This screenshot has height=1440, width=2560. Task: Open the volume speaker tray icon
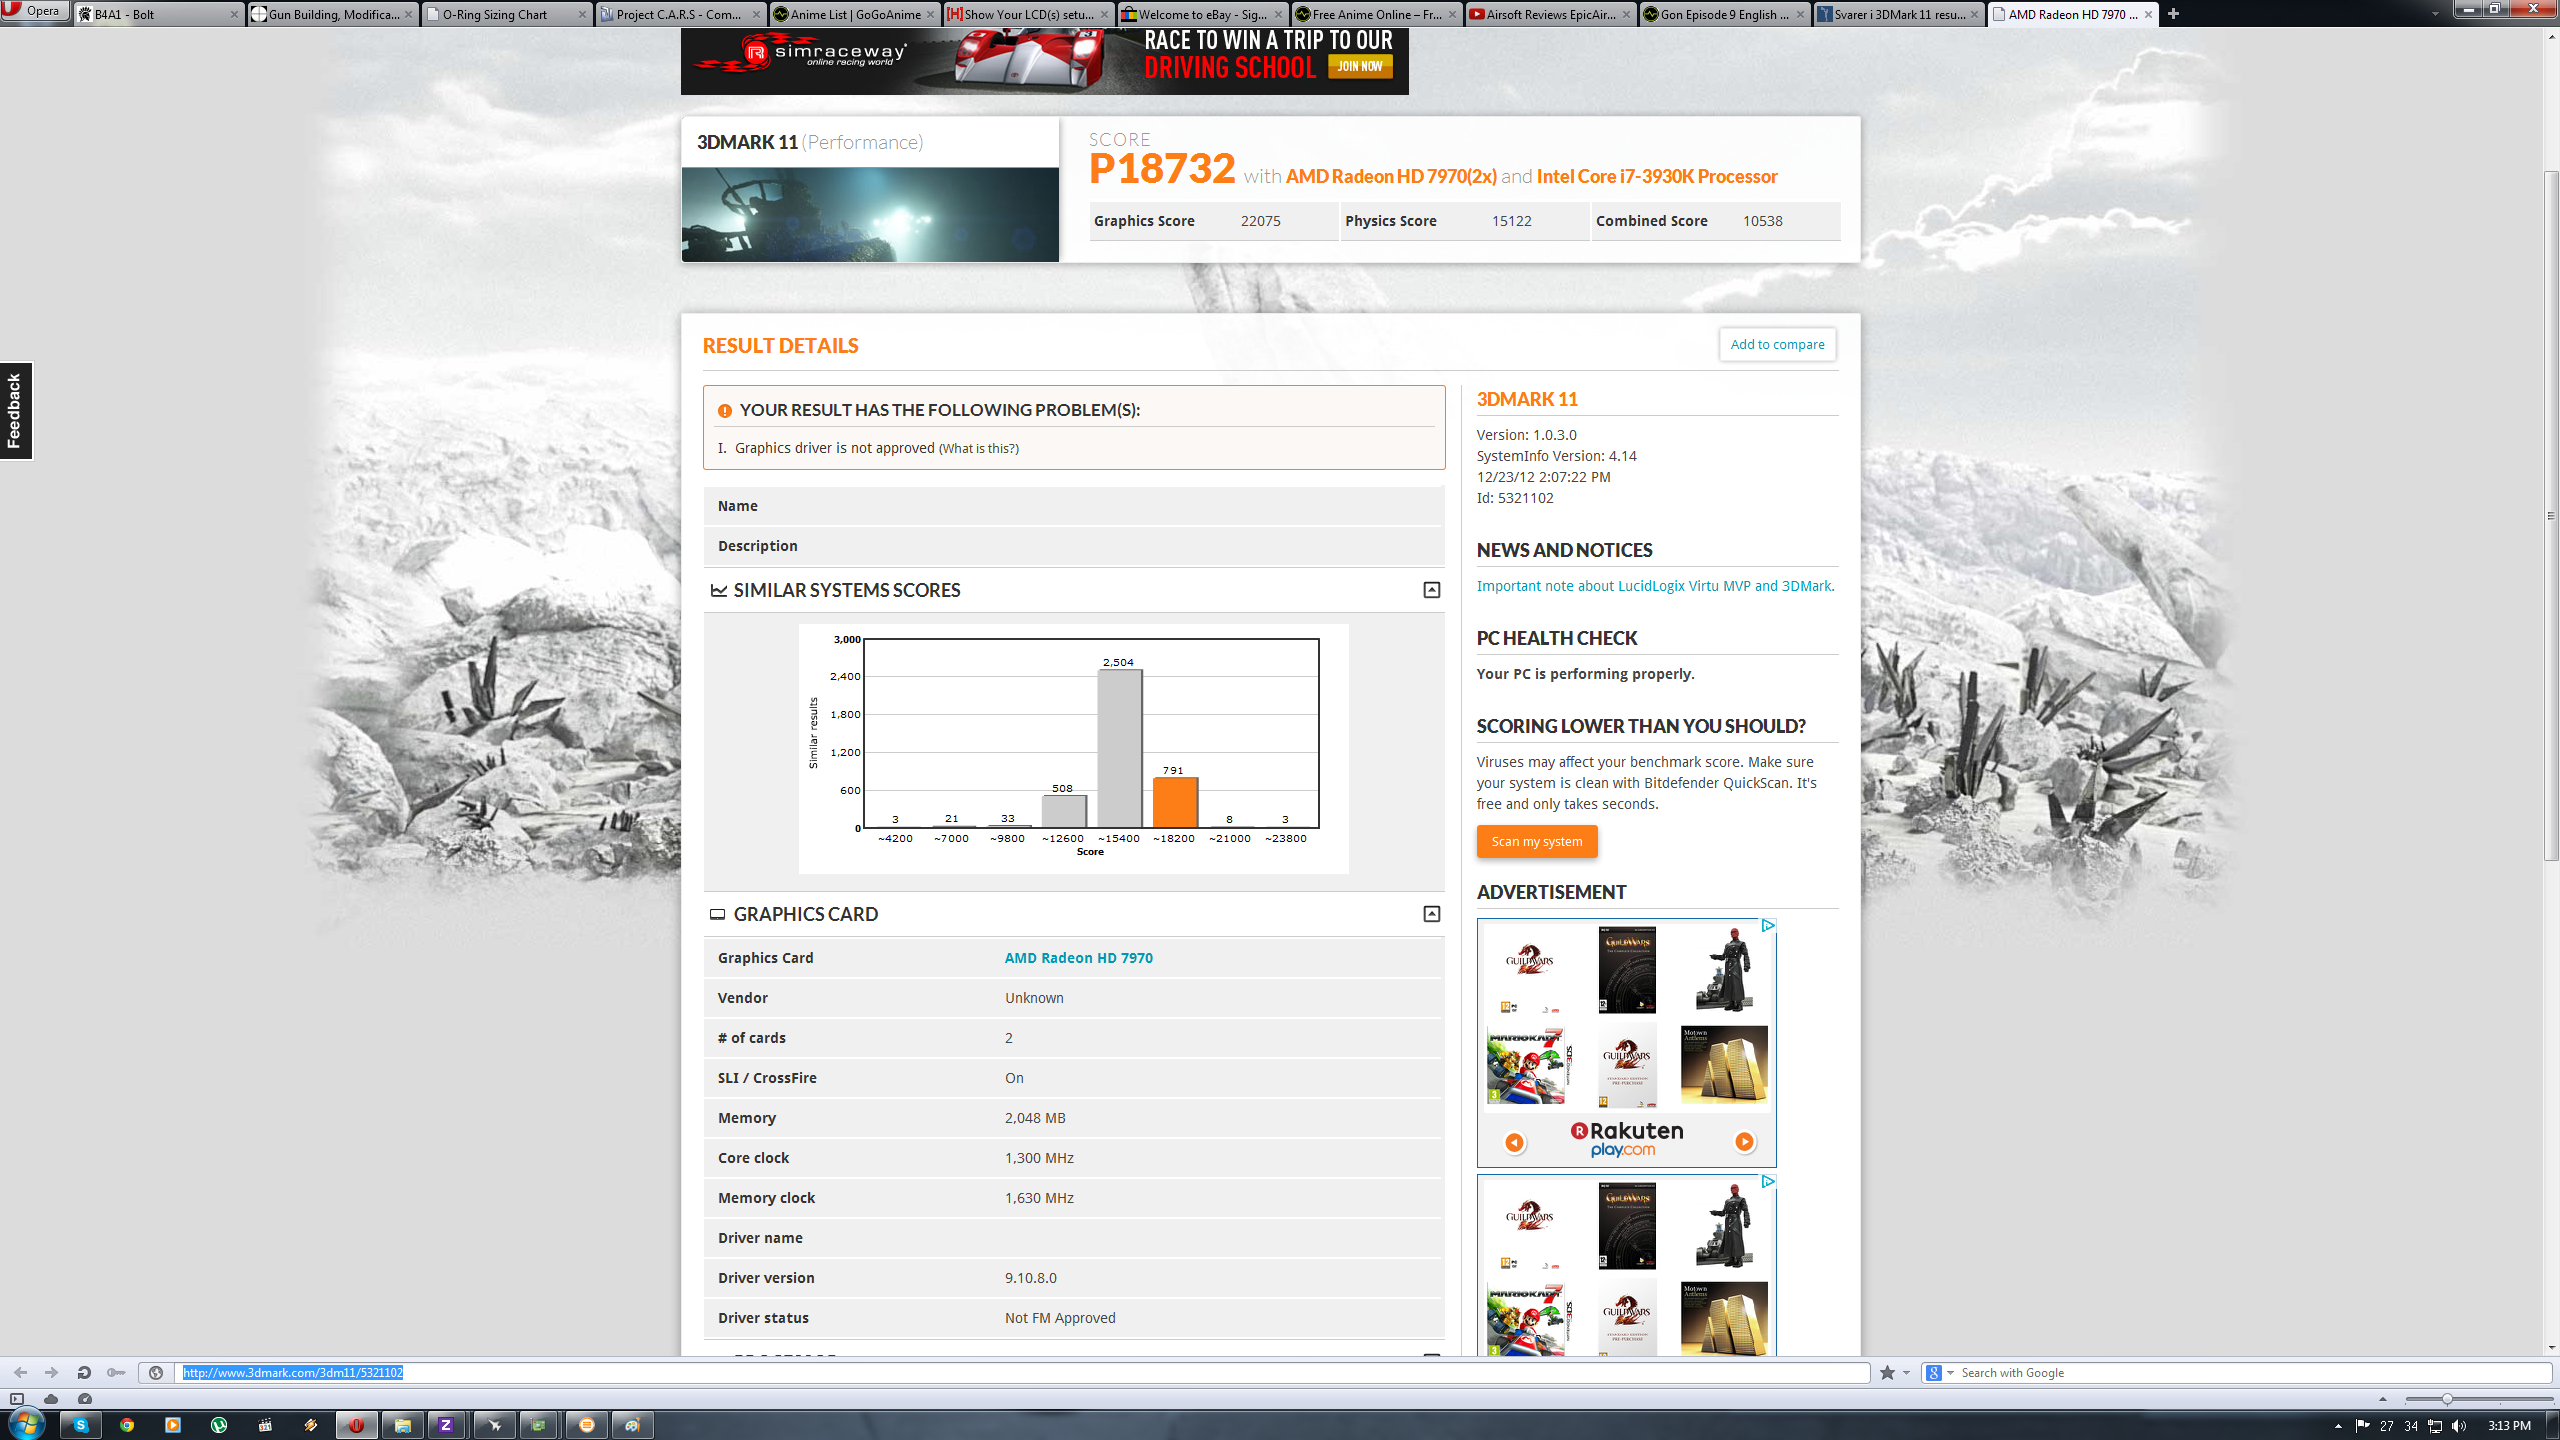pyautogui.click(x=2459, y=1426)
